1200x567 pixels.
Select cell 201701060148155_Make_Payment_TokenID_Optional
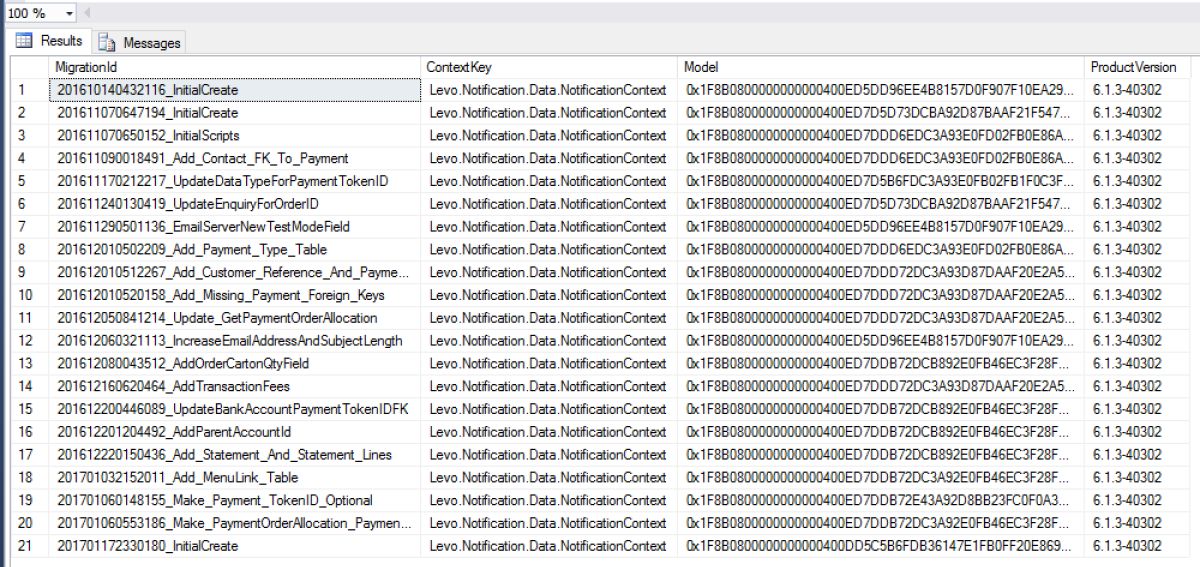pyautogui.click(x=236, y=500)
